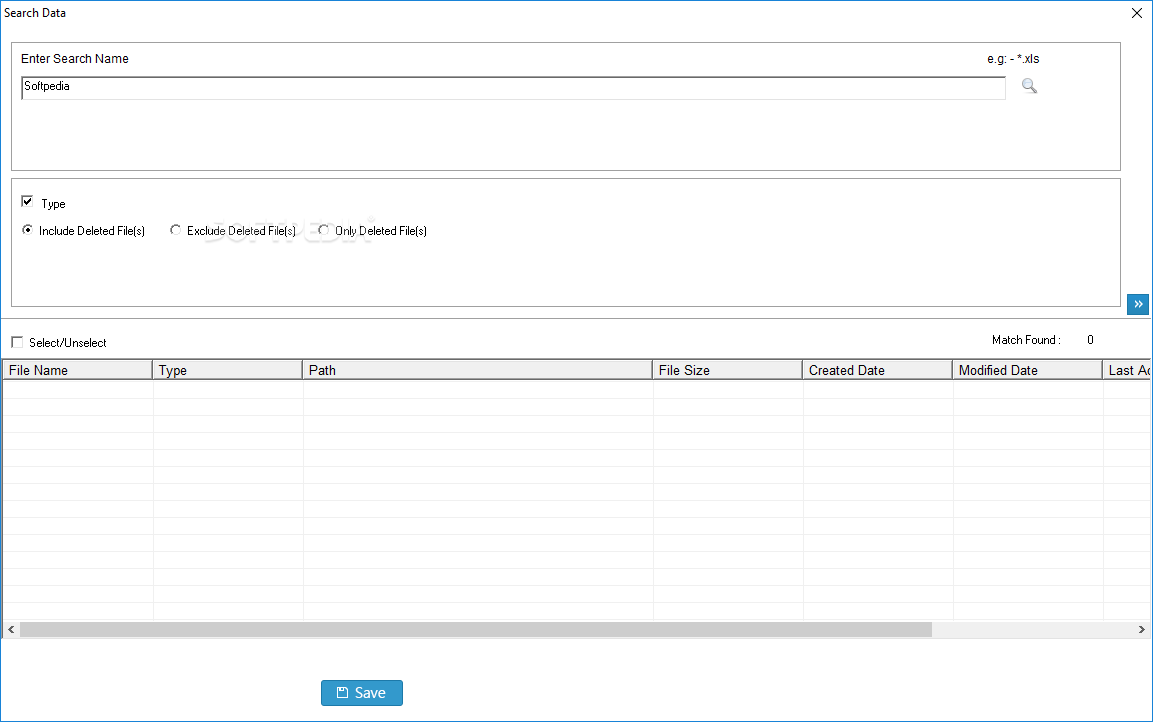Click the scroll left arrow
Viewport: 1153px width, 722px height.
tap(11, 629)
